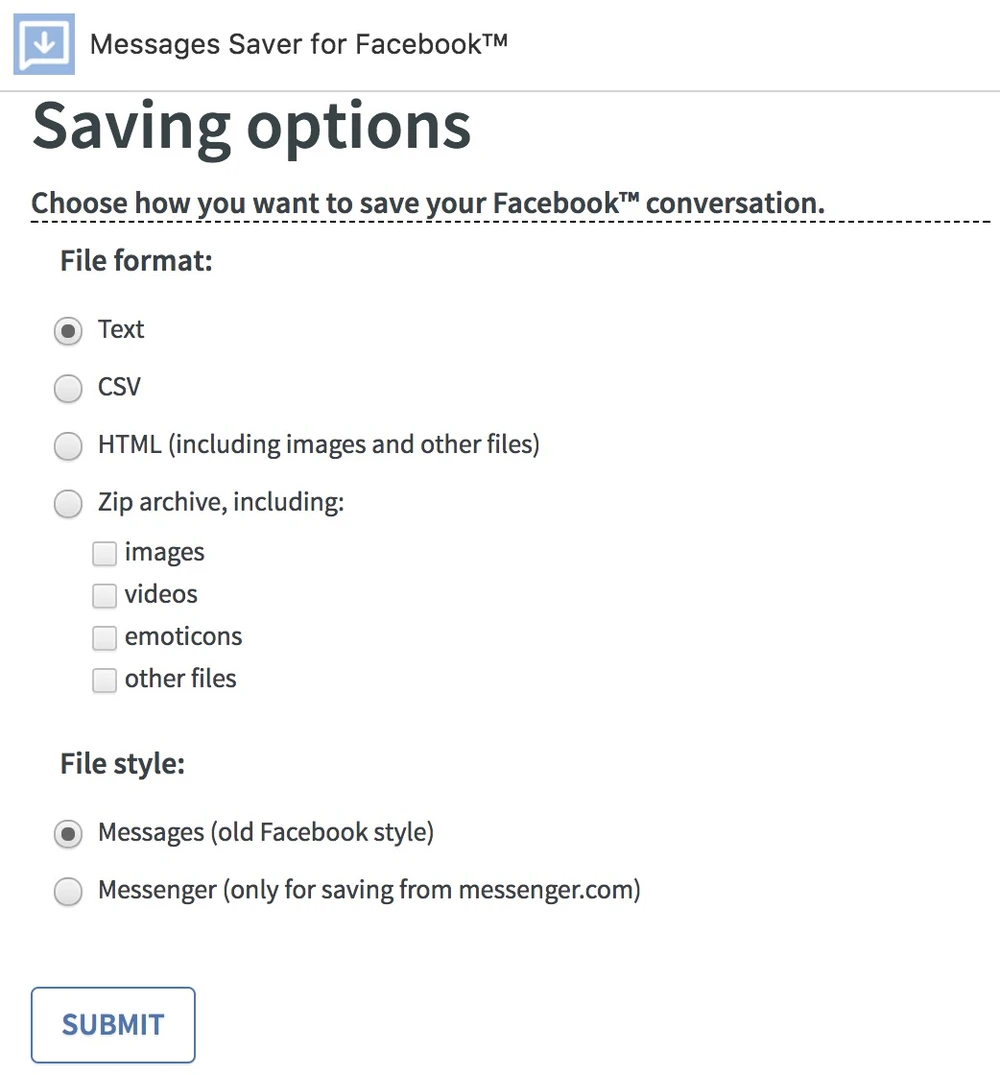Toggle the other files checkbox

pos(105,680)
